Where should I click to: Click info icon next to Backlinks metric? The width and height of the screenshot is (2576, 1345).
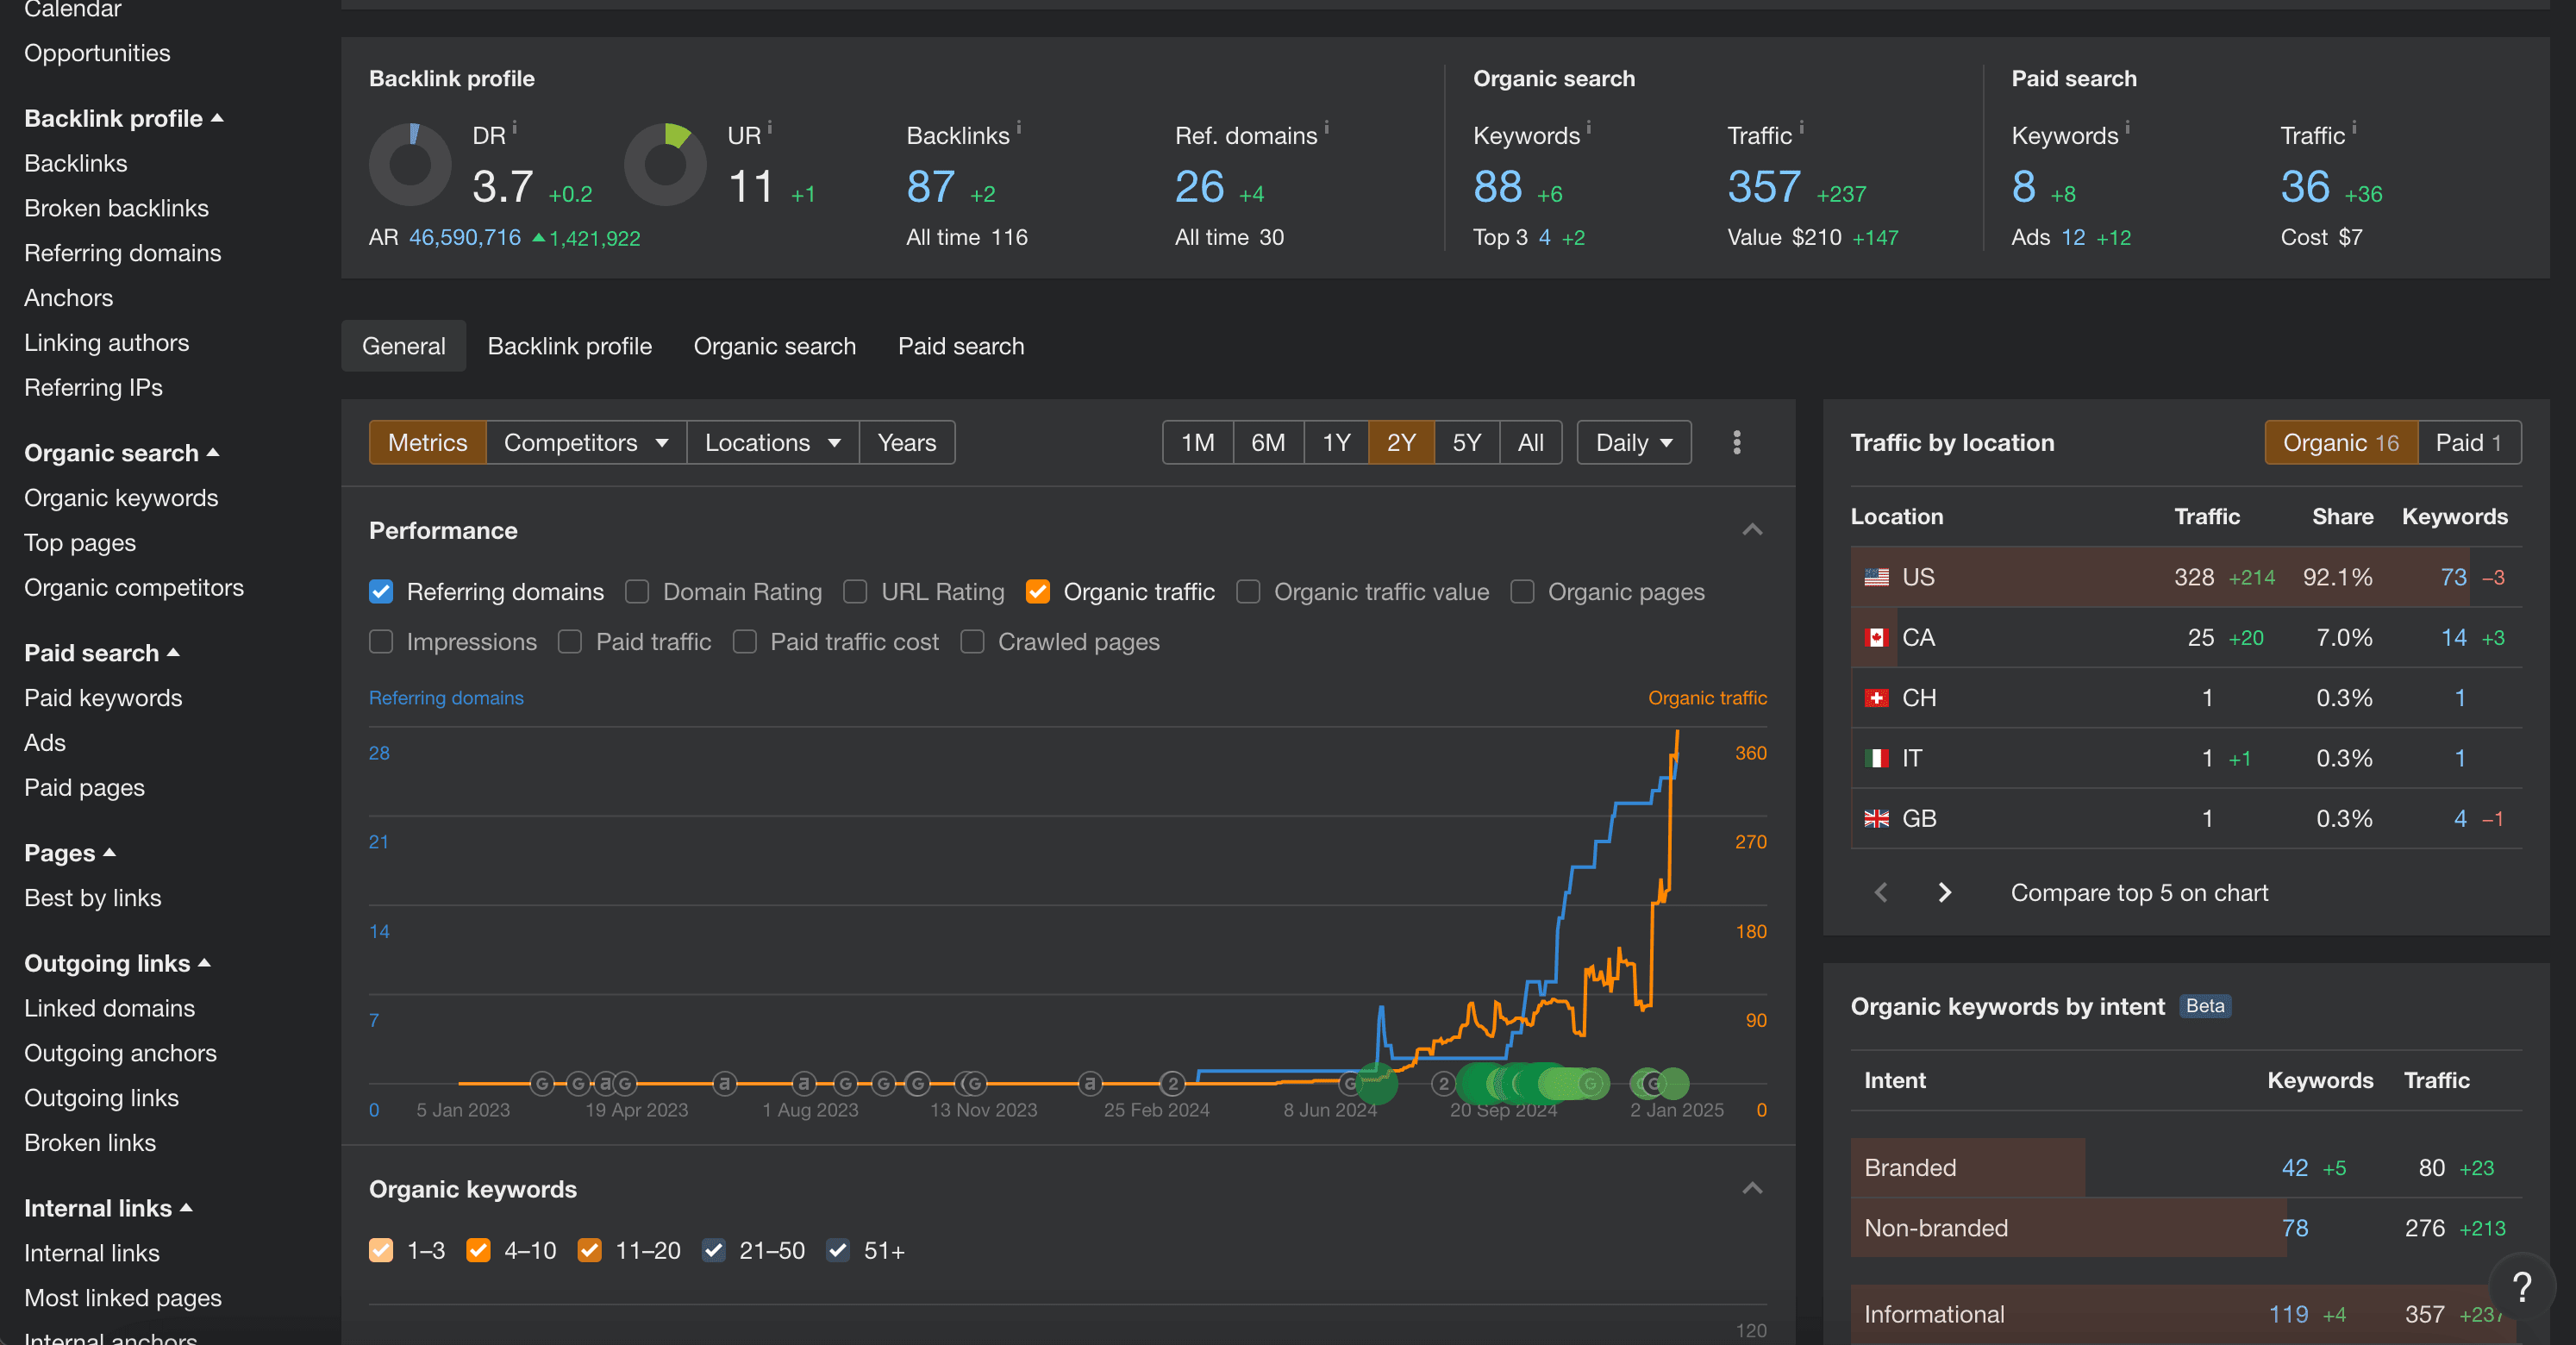click(x=1018, y=127)
